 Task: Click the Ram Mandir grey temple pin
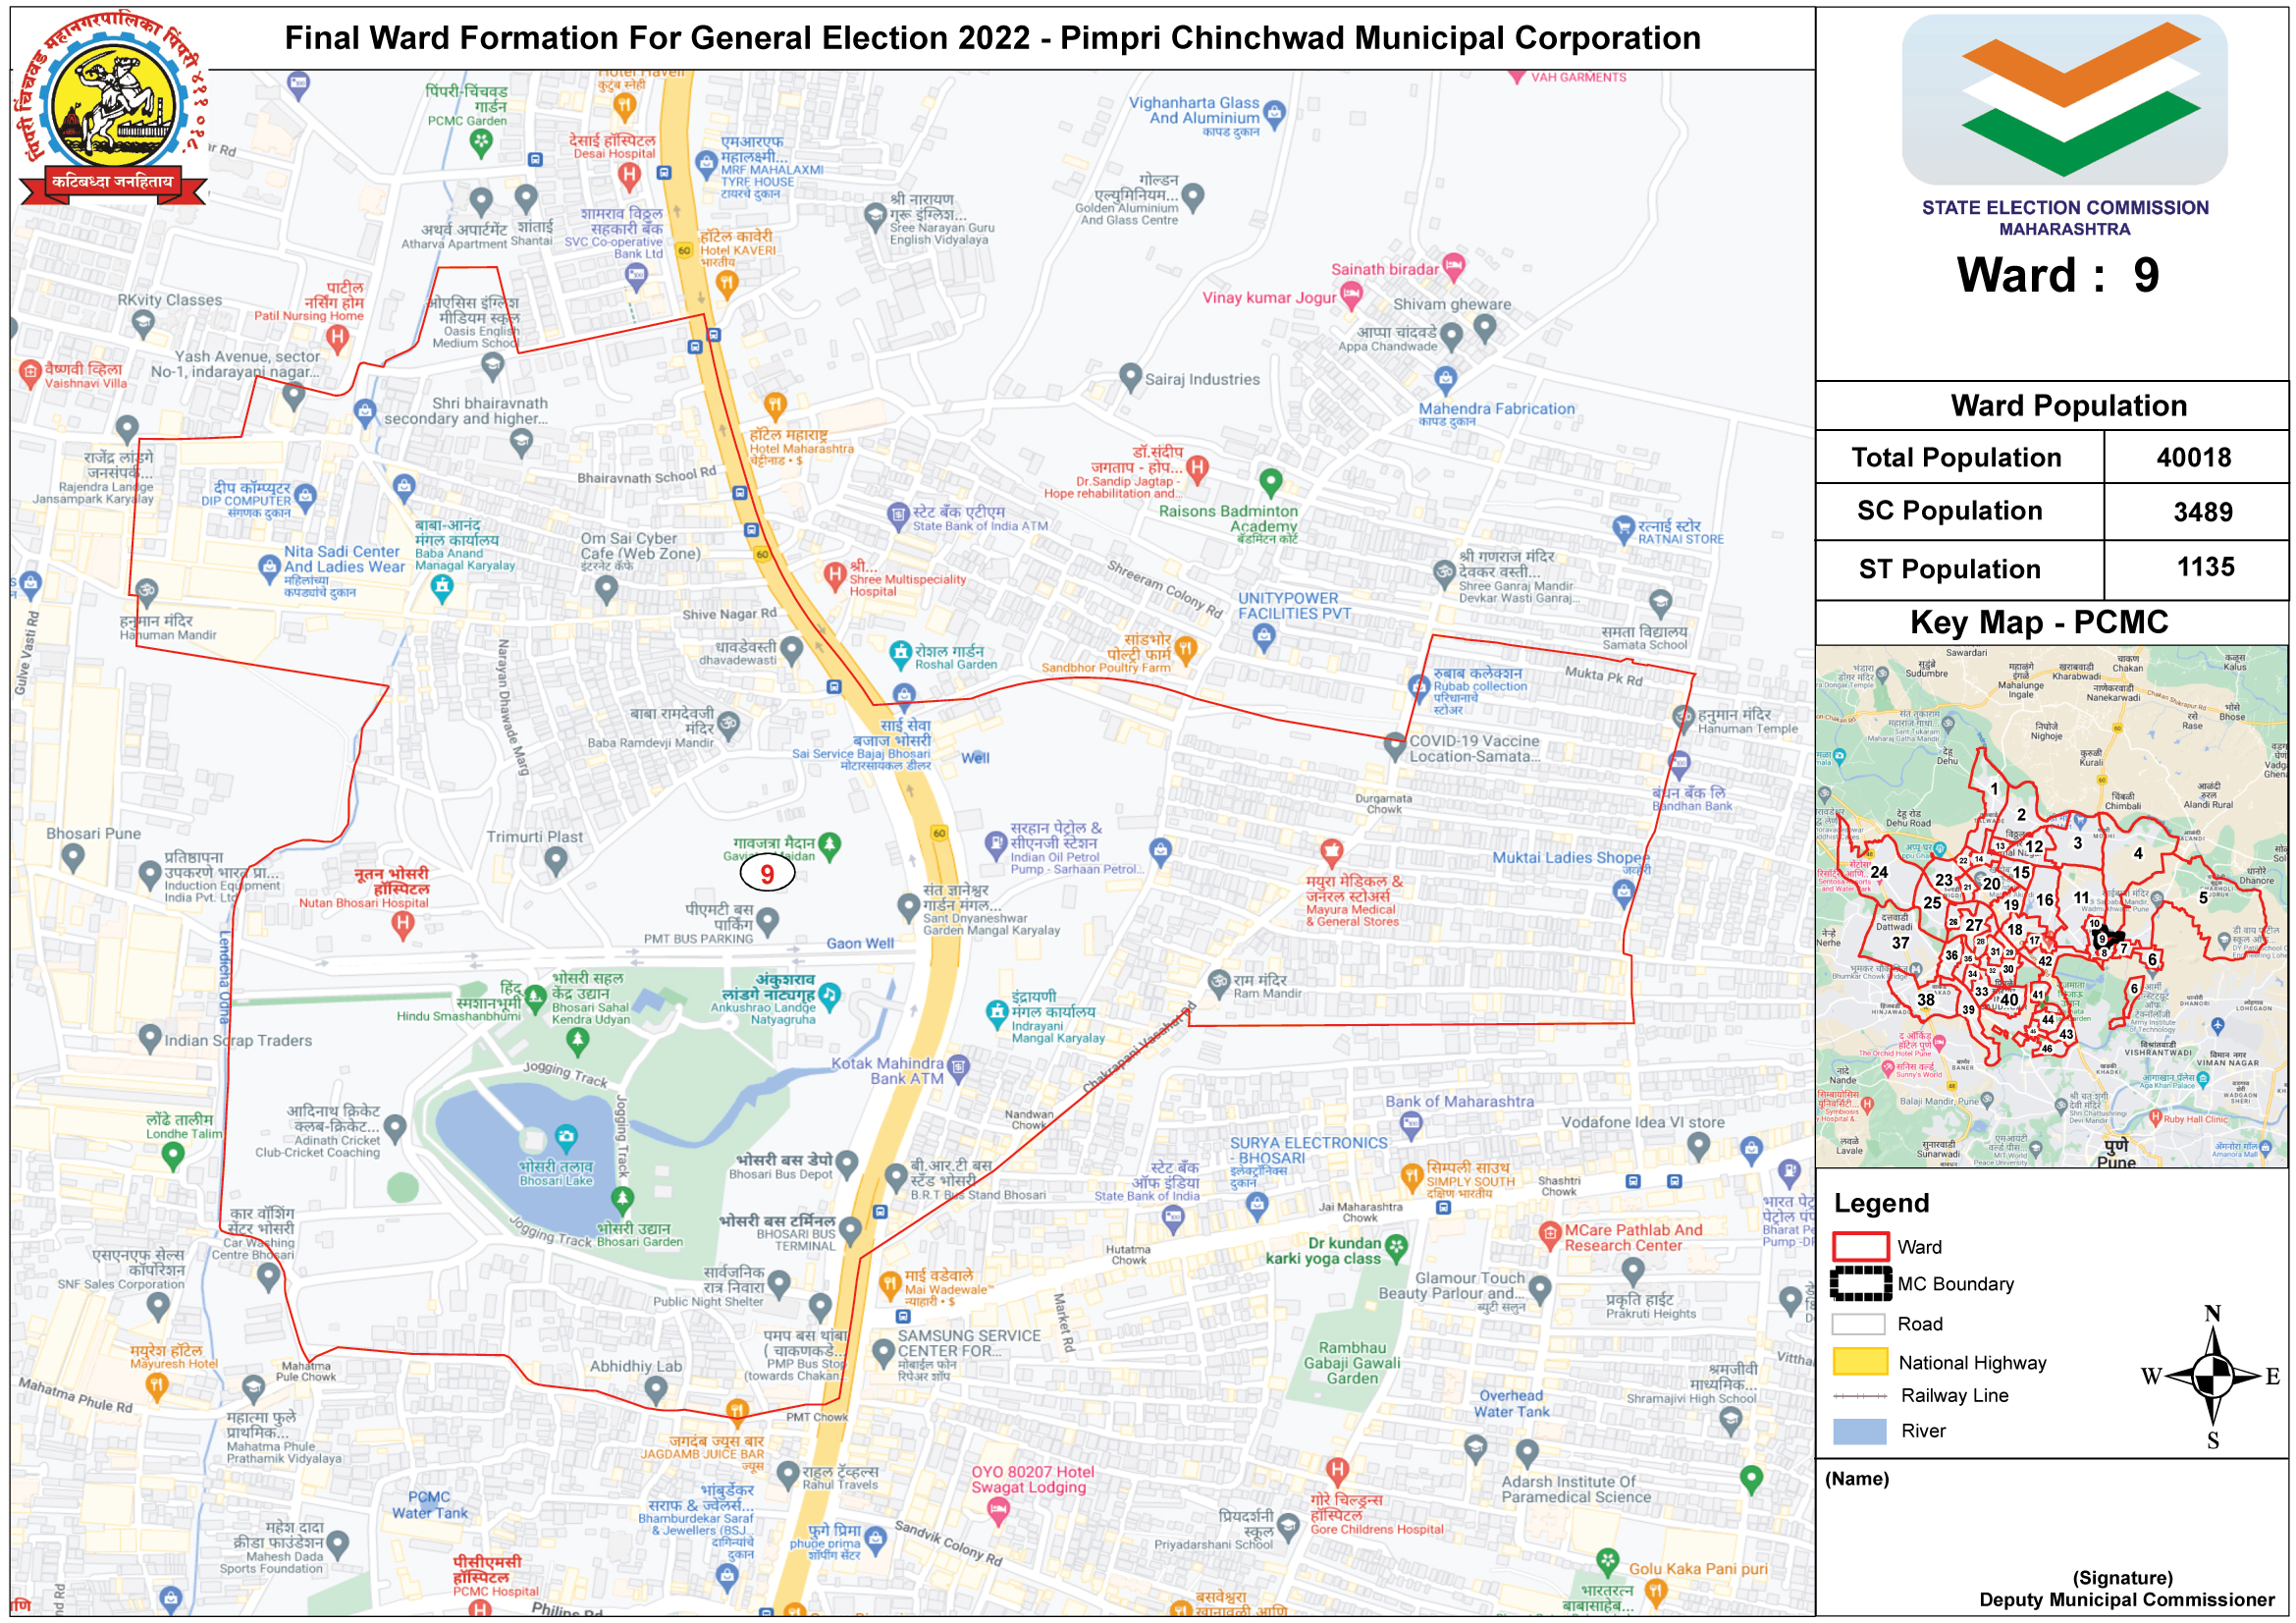(1218, 984)
